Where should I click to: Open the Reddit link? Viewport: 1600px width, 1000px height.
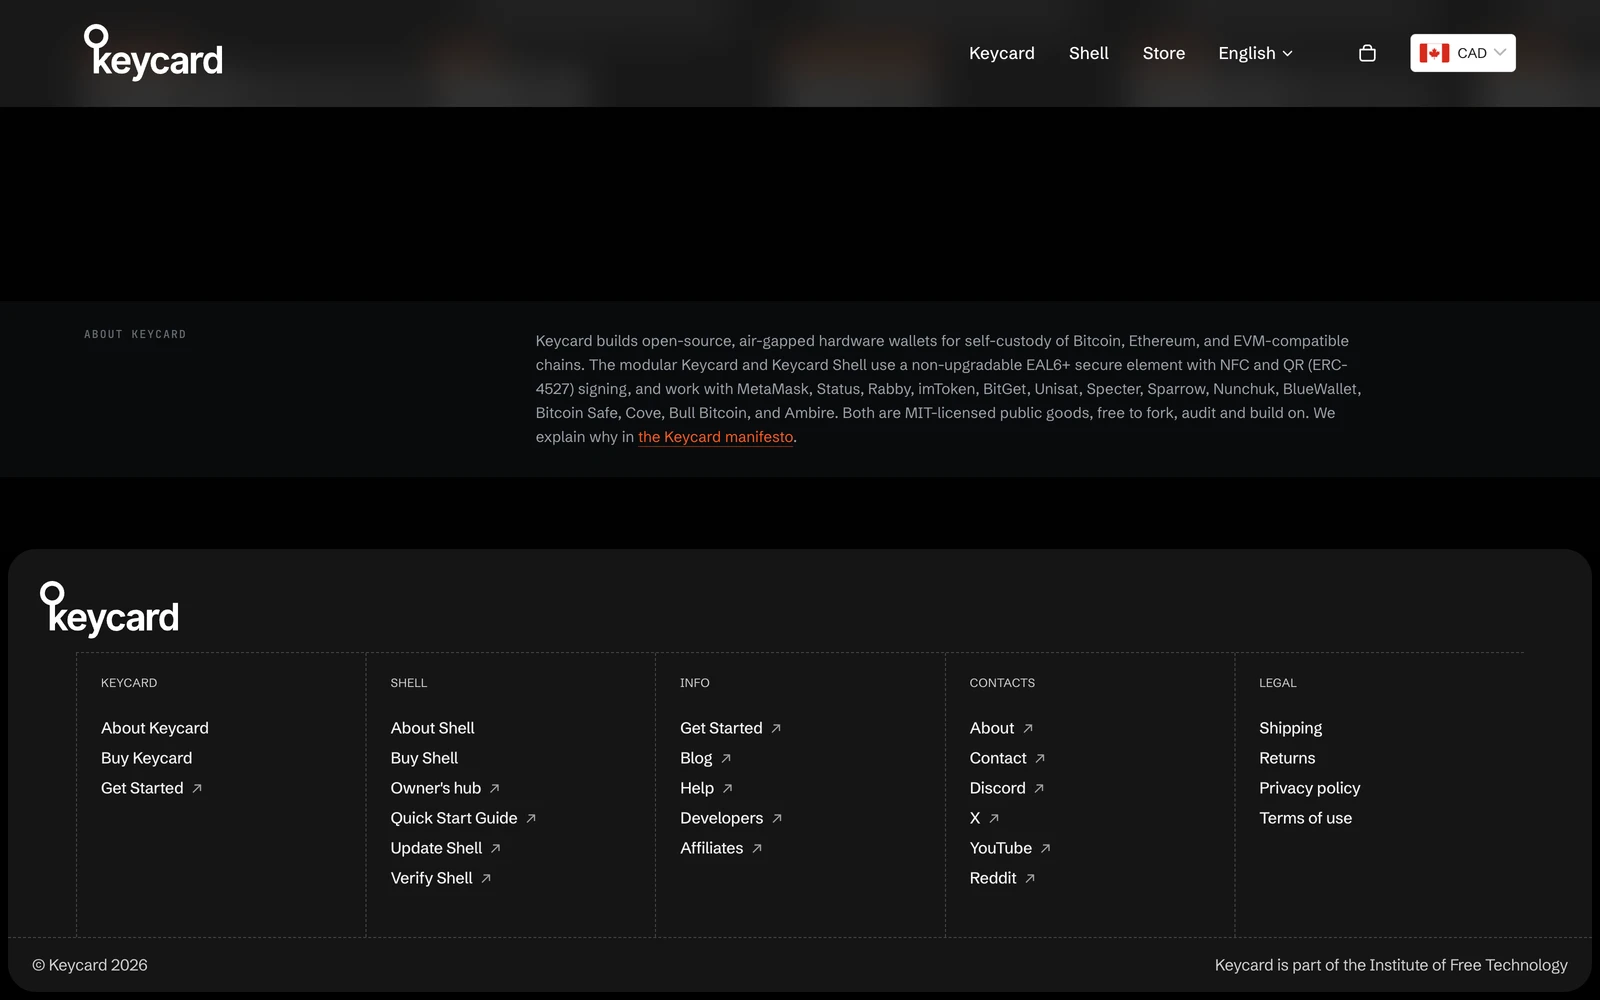[x=993, y=878]
